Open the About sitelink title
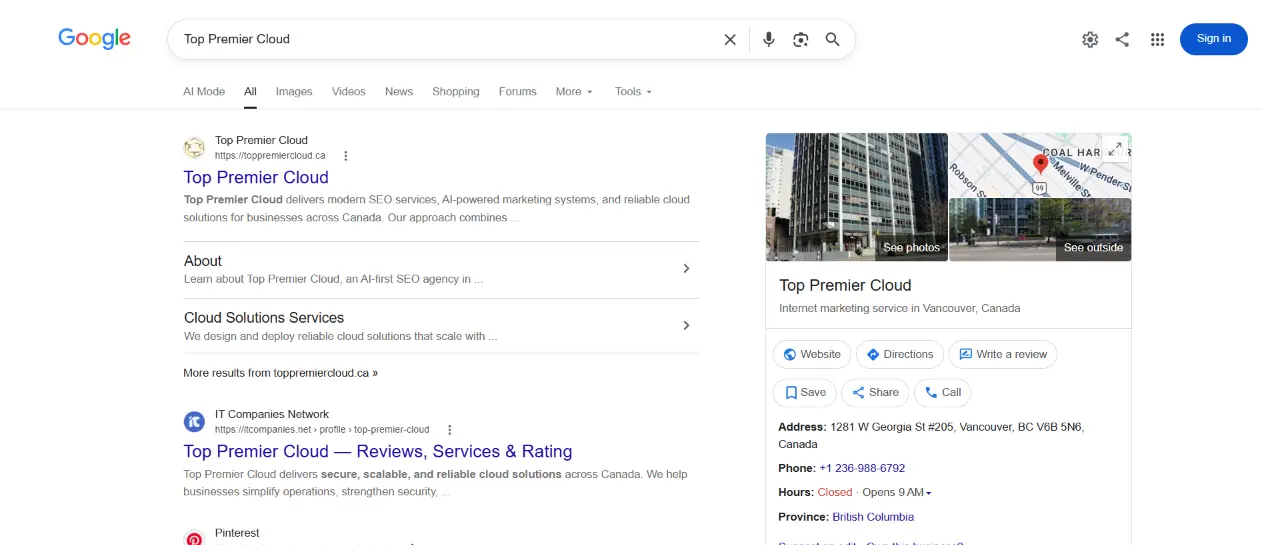1261x545 pixels. [x=203, y=261]
